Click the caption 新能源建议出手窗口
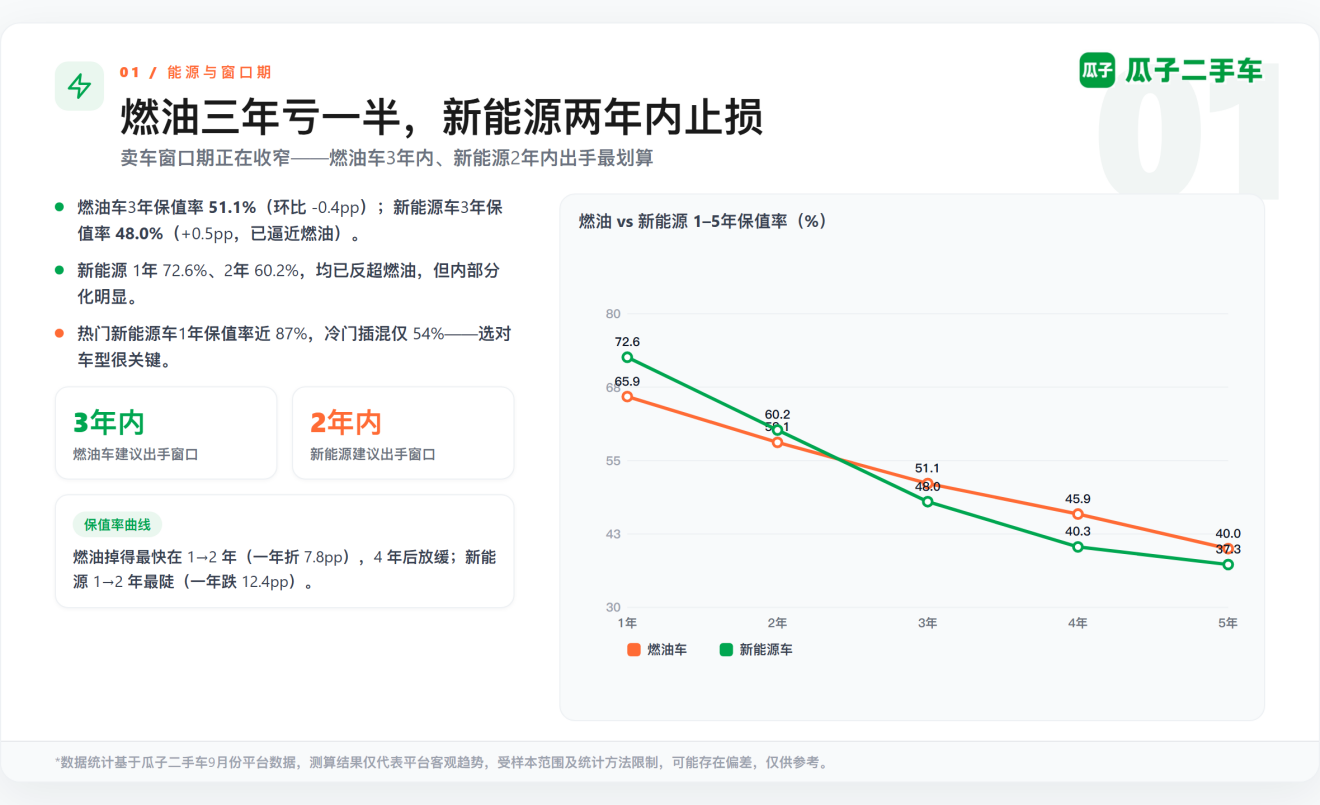 (373, 454)
